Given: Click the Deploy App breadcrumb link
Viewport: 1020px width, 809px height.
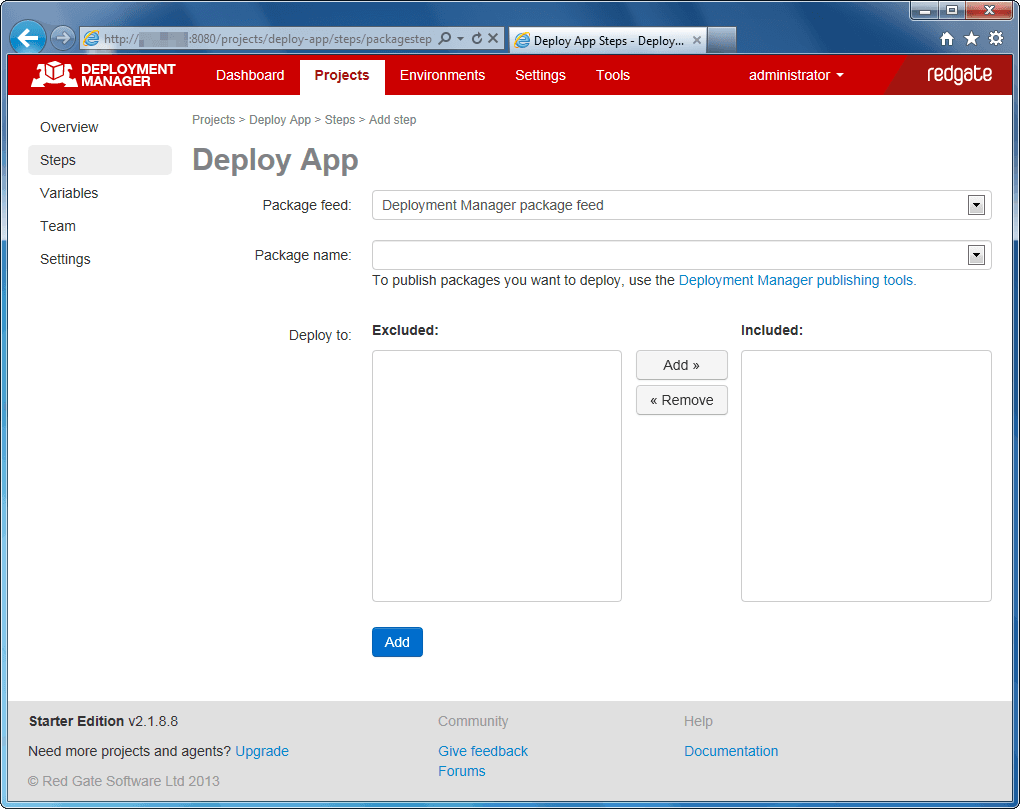Looking at the screenshot, I should [x=280, y=120].
